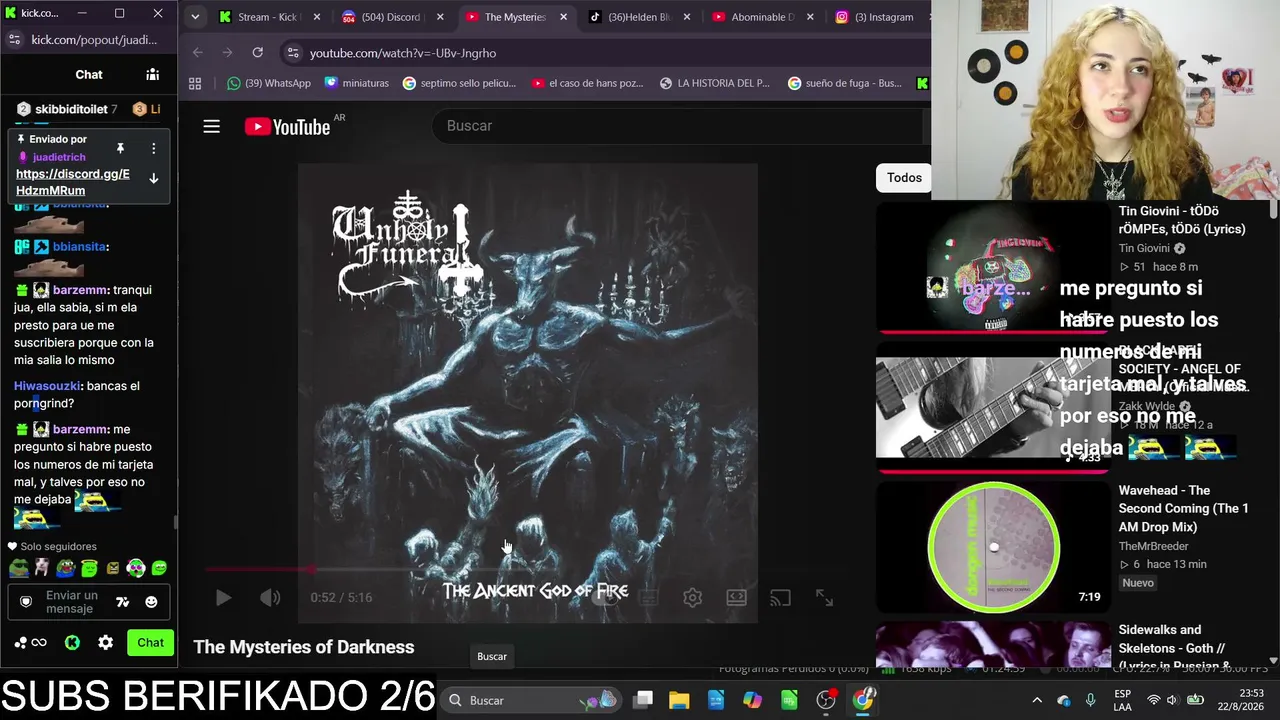Open the septimo sello pelicula bookmark
The image size is (1280, 720).
click(459, 83)
